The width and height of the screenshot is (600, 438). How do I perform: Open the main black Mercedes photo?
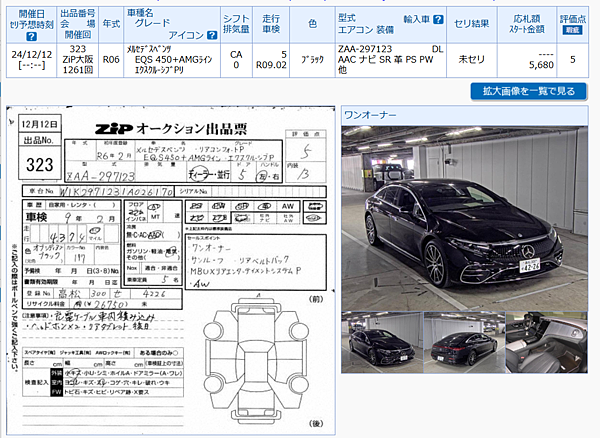[x=465, y=218]
